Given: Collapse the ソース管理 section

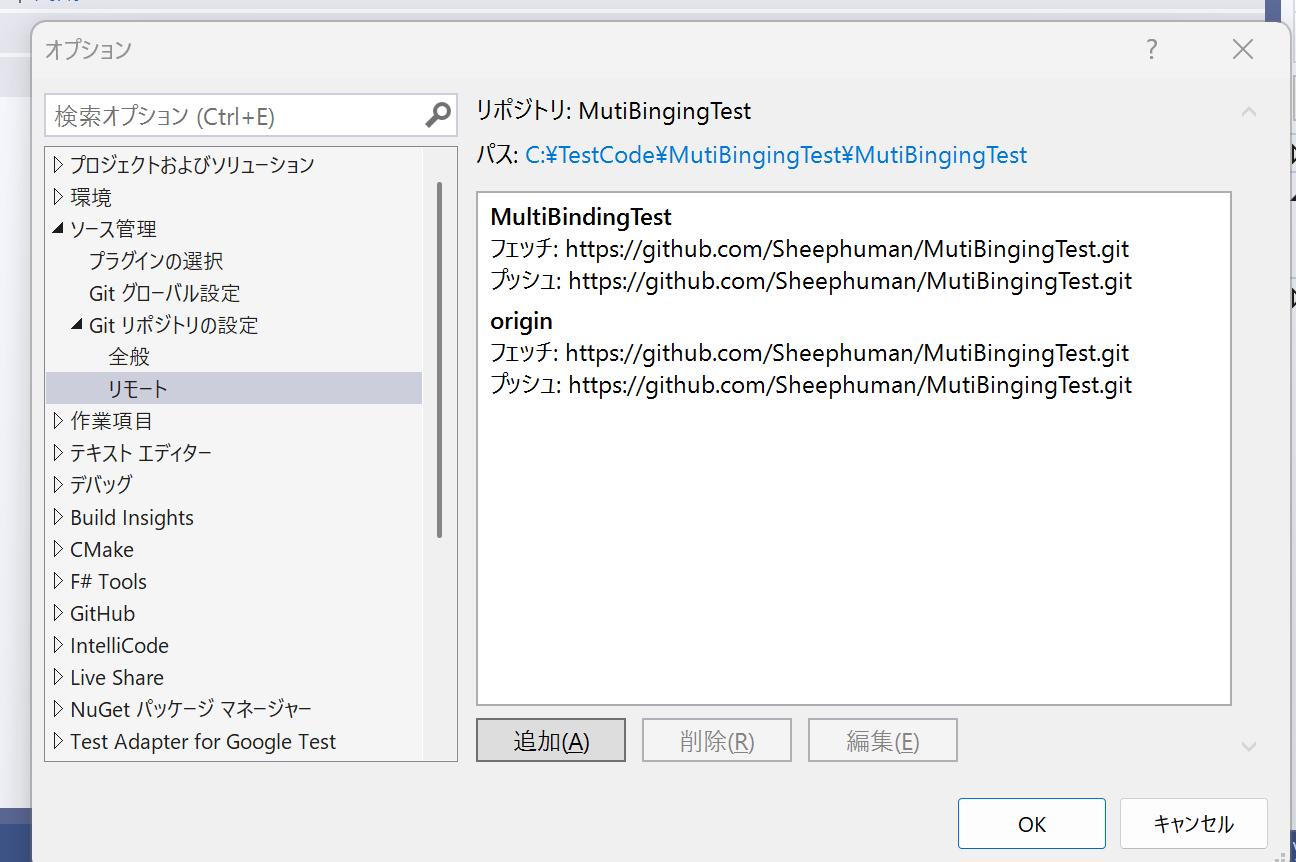Looking at the screenshot, I should coord(59,228).
